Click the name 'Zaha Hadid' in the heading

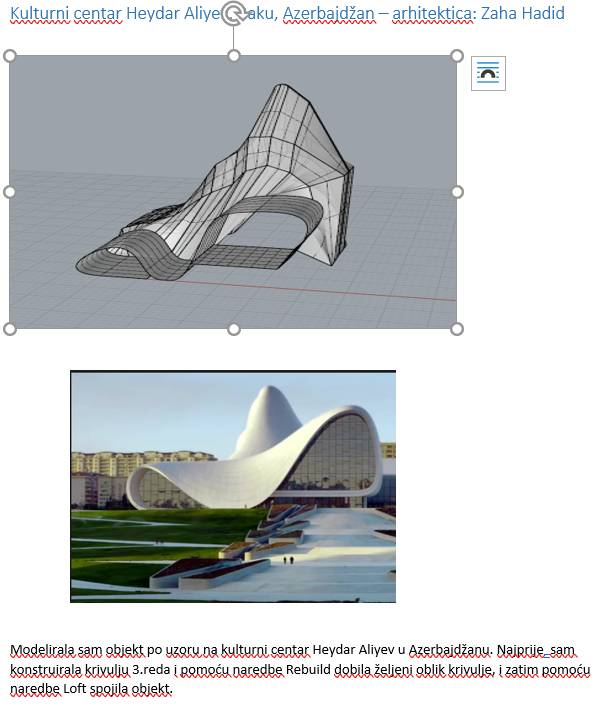(523, 14)
